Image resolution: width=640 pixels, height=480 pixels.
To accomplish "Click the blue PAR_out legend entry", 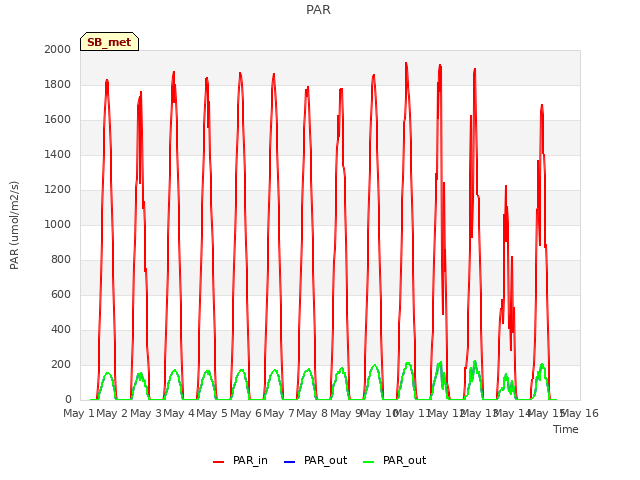I will pyautogui.click(x=315, y=460).
